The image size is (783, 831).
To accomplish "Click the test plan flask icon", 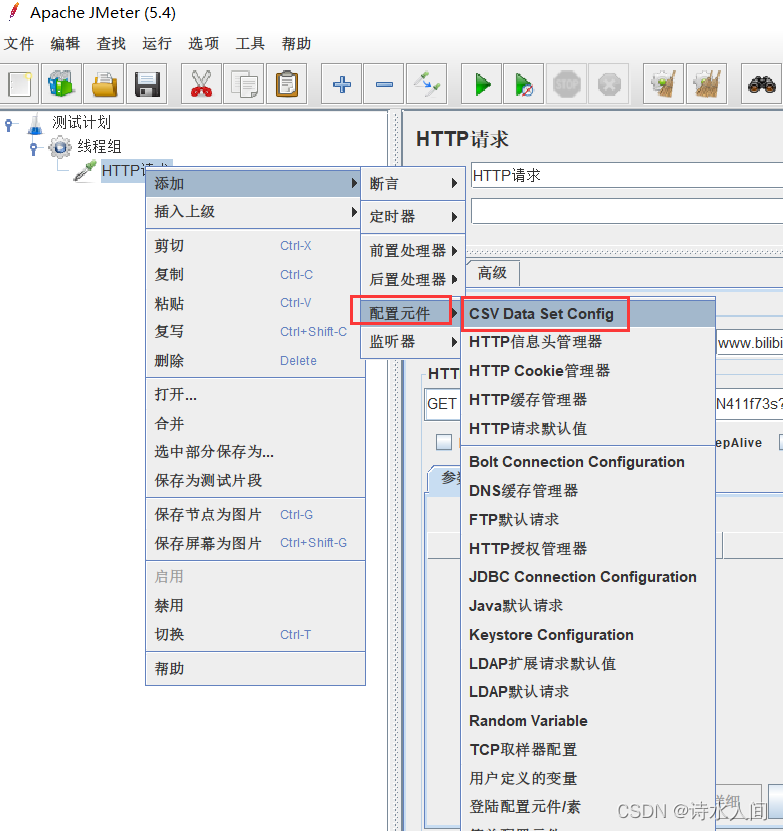I will 35,124.
